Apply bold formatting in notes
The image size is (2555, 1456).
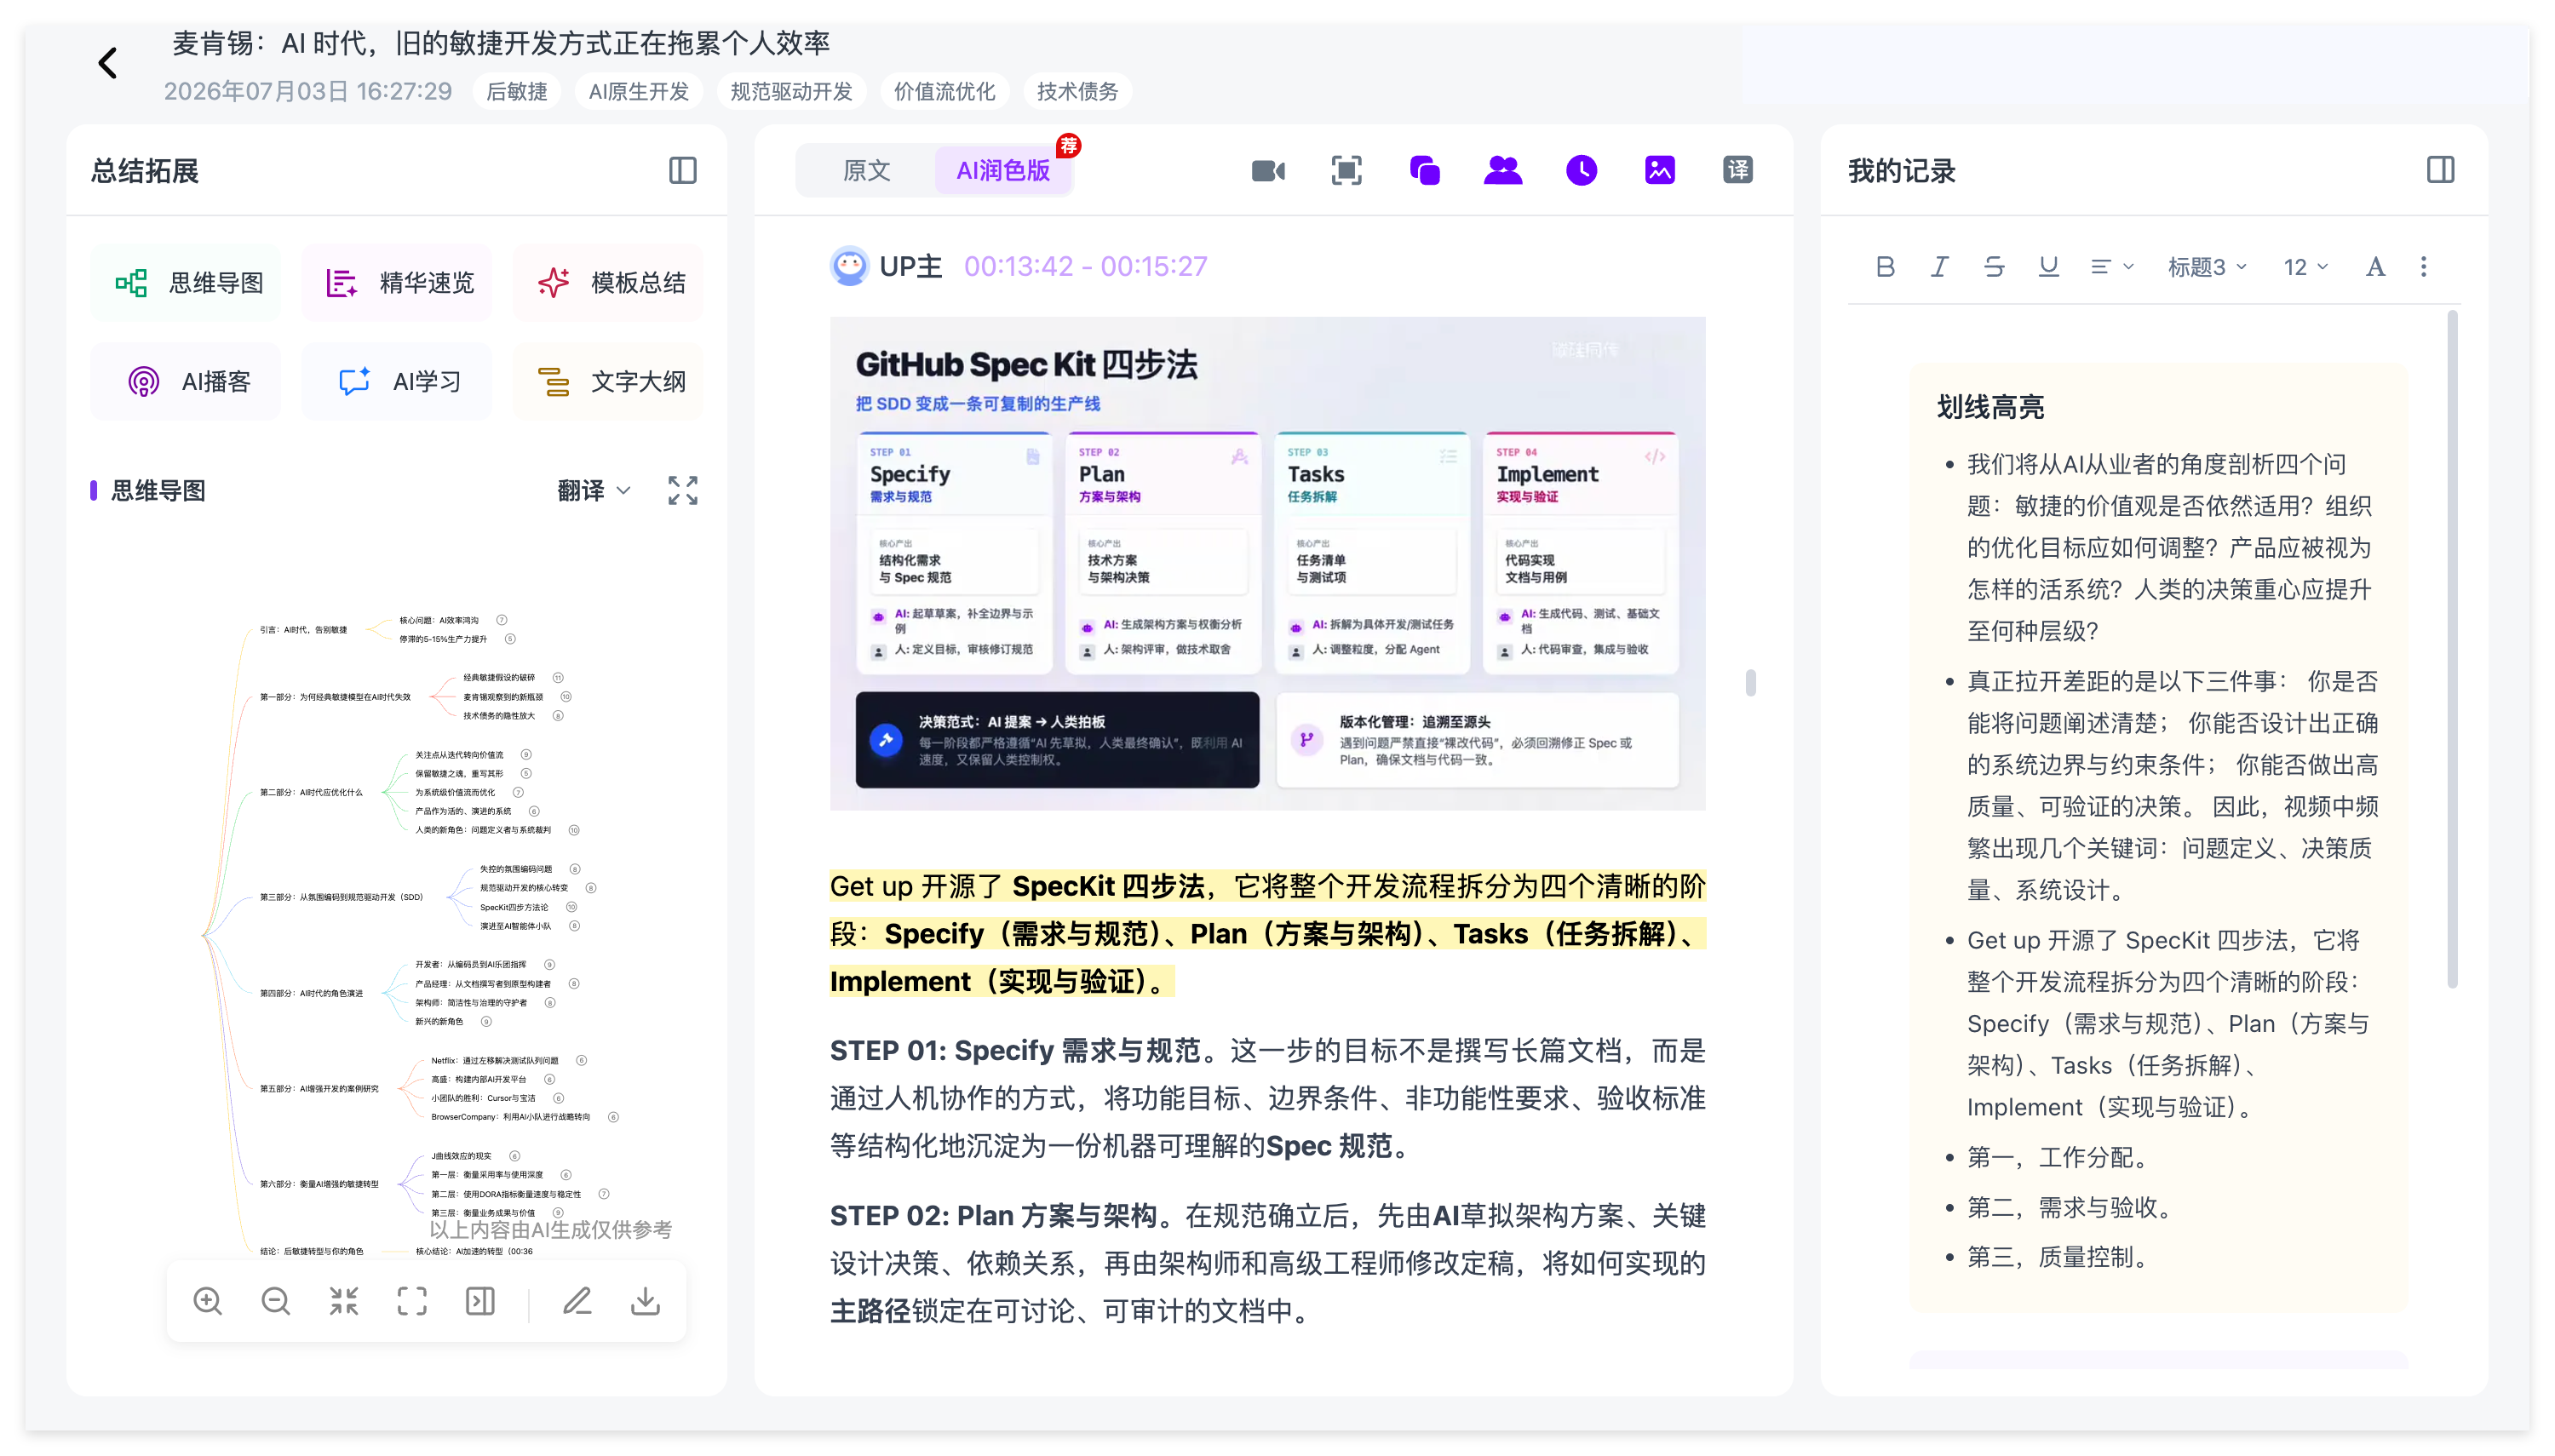click(1885, 267)
